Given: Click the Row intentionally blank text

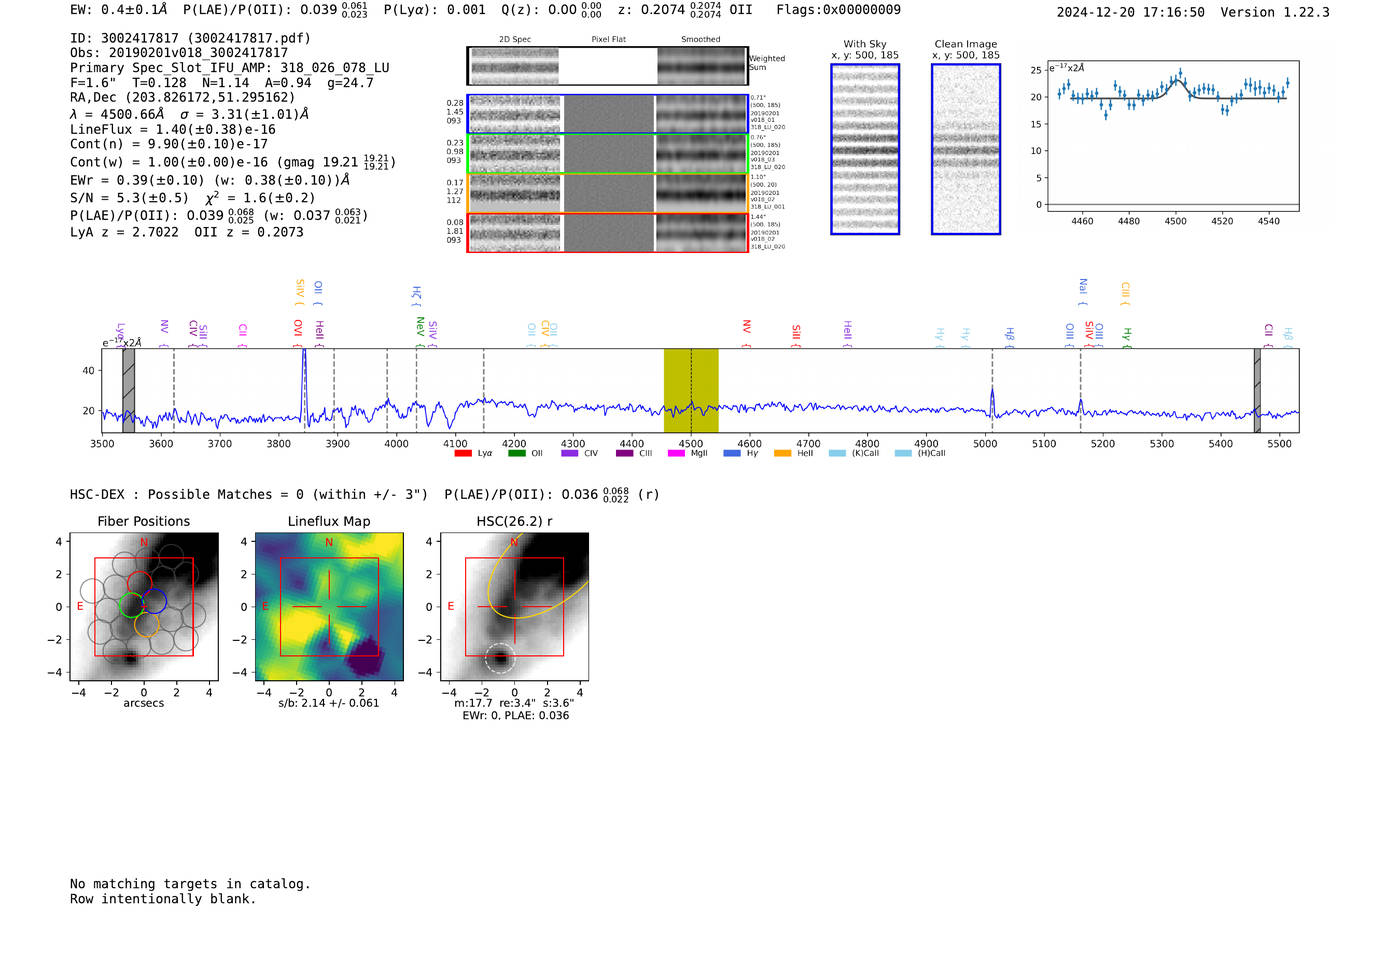Looking at the screenshot, I should pyautogui.click(x=163, y=899).
